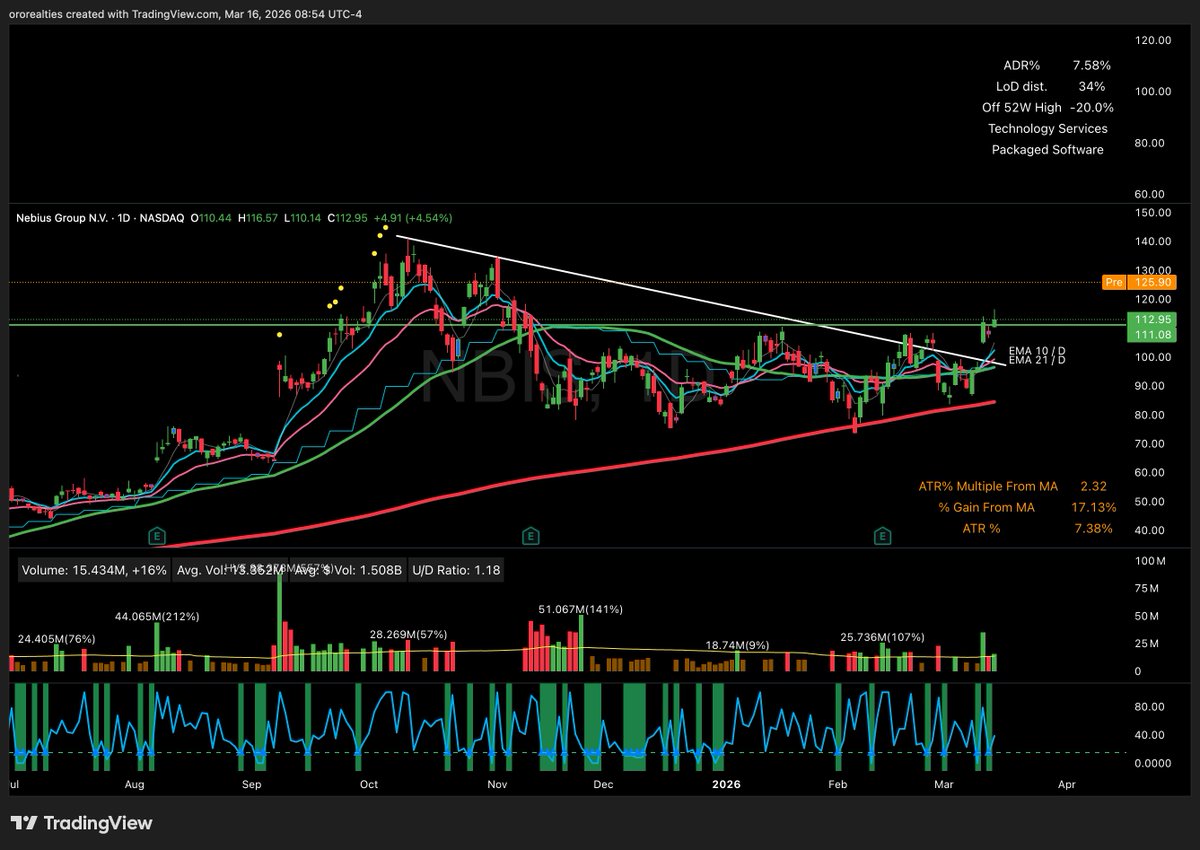Click the open value O110.44

(x=211, y=217)
